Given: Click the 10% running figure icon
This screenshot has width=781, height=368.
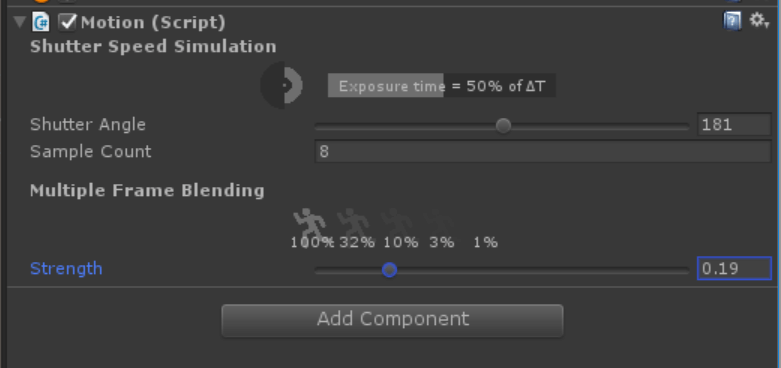Looking at the screenshot, I should (397, 223).
